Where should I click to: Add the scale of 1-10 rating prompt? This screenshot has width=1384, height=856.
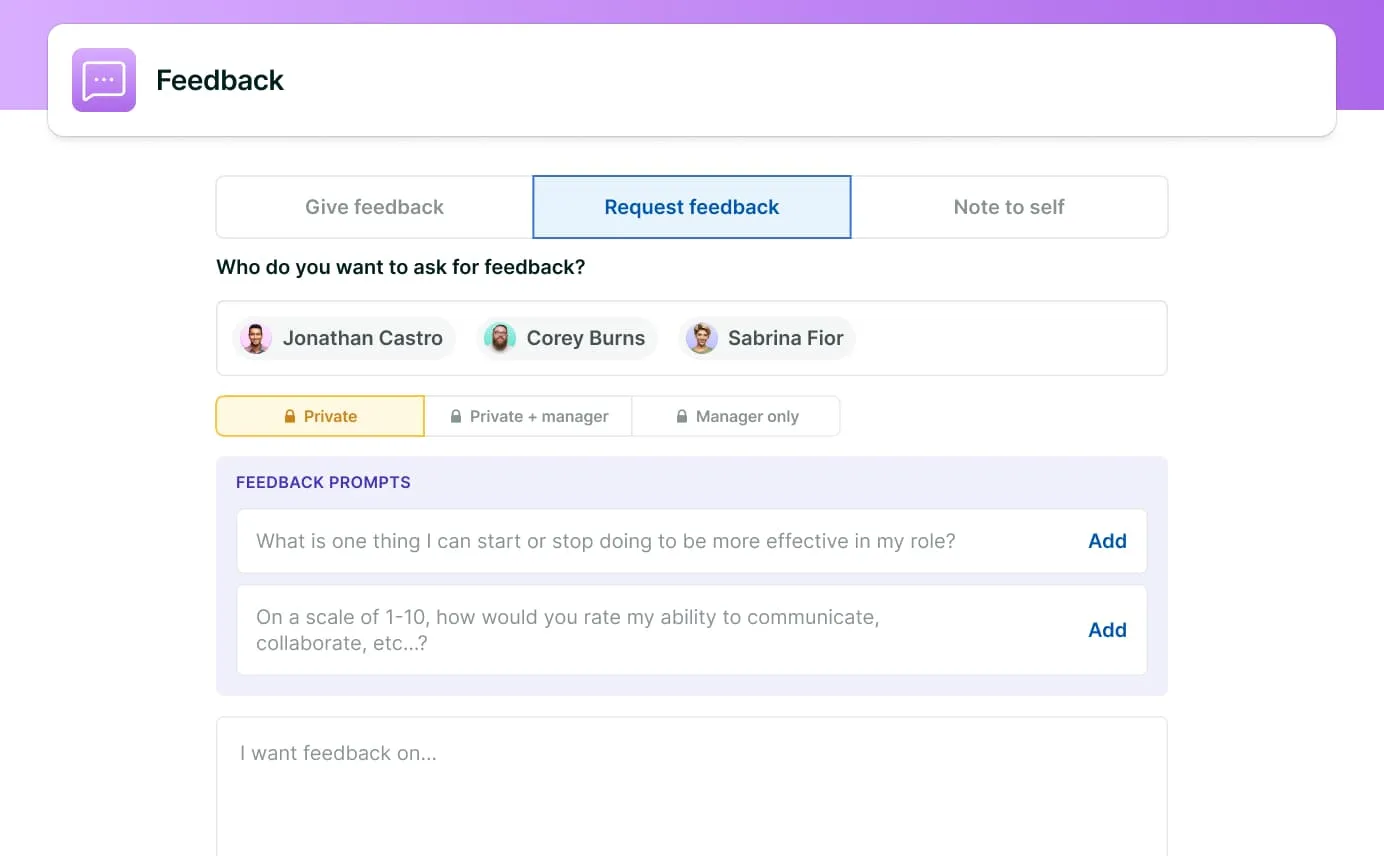(x=1107, y=630)
